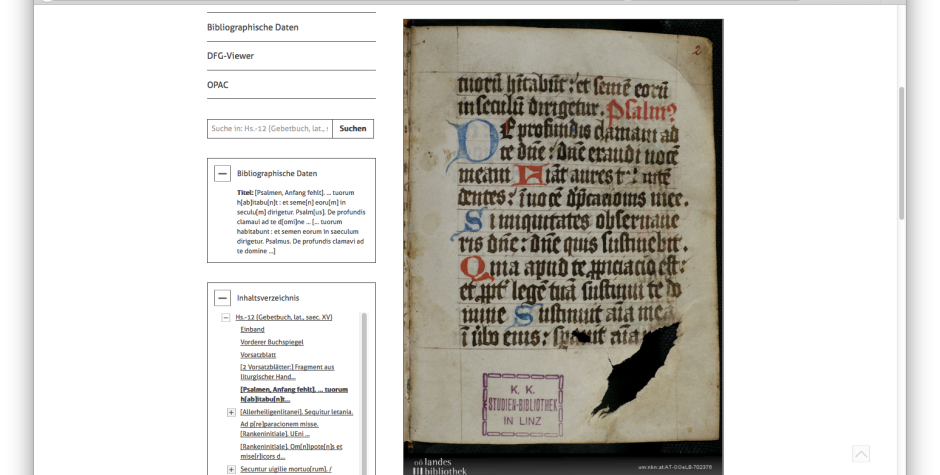
Task: Click the scroll-to-top arrow icon
Action: 861,454
